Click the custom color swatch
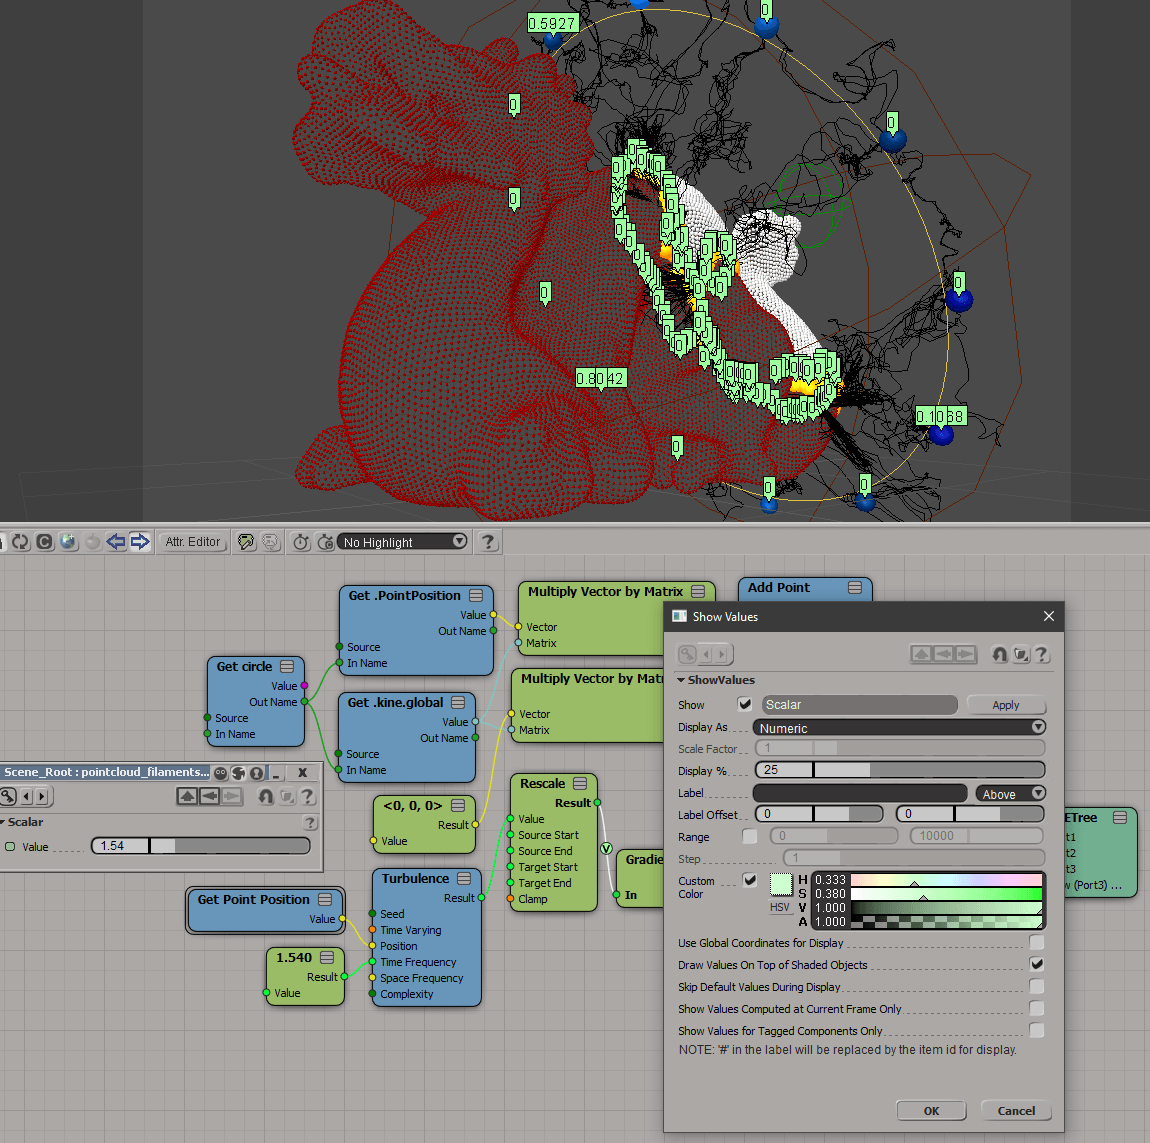This screenshot has width=1150, height=1143. [781, 884]
